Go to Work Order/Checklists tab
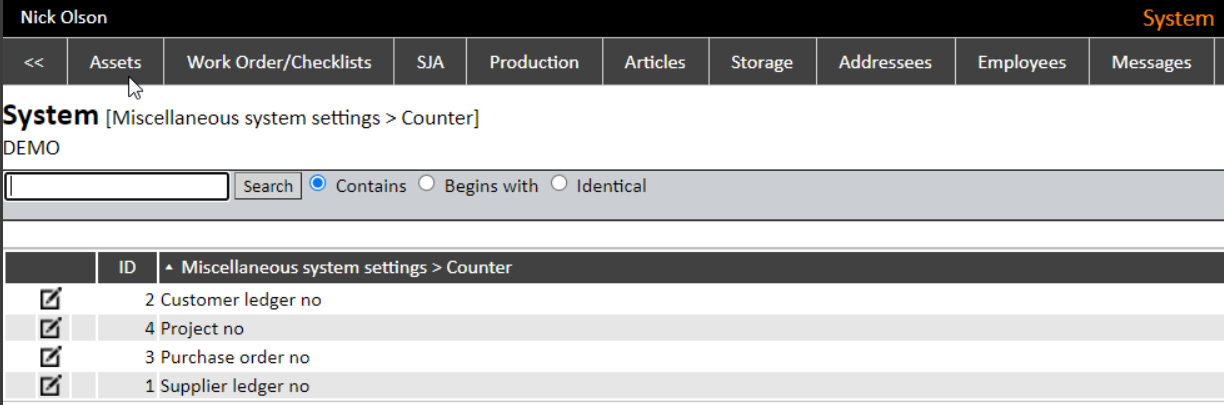The image size is (1224, 405). coord(279,62)
